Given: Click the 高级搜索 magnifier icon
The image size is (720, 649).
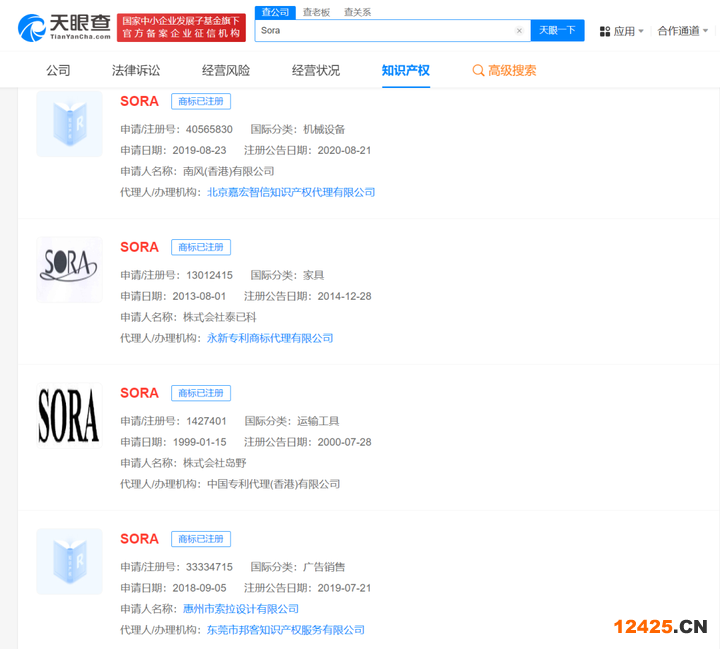Looking at the screenshot, I should [x=478, y=71].
